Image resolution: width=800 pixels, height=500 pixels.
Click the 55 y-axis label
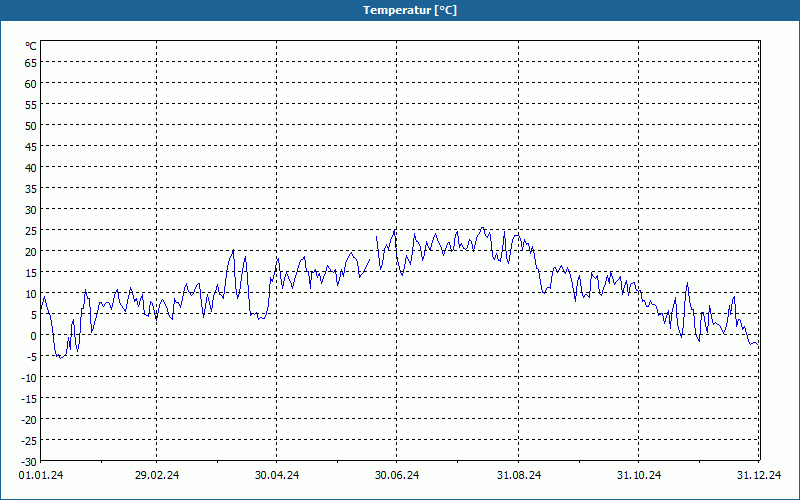point(31,105)
